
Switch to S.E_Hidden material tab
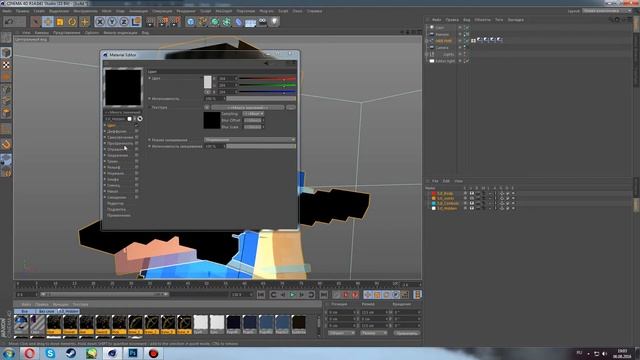tap(68, 311)
